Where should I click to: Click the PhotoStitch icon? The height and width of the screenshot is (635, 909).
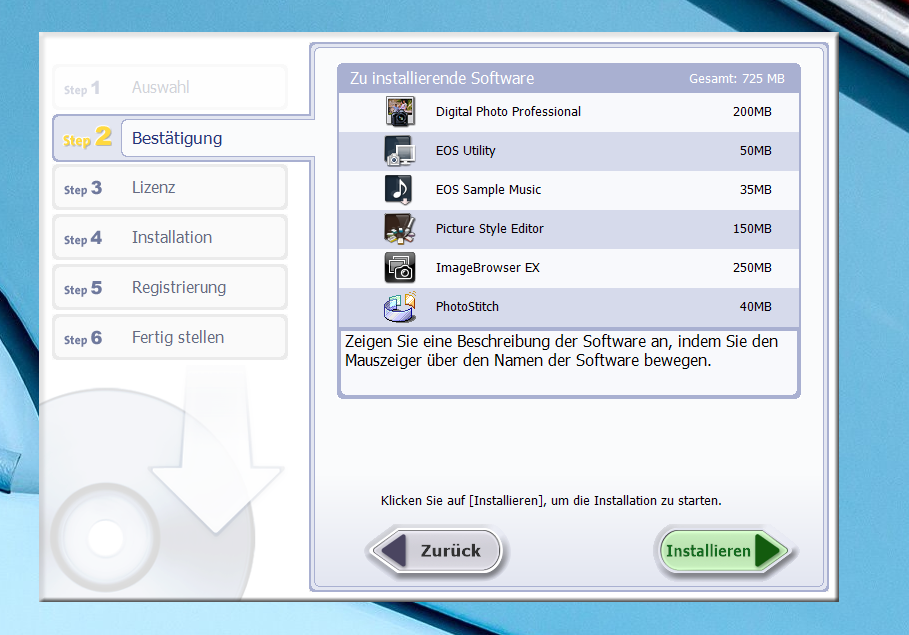400,307
